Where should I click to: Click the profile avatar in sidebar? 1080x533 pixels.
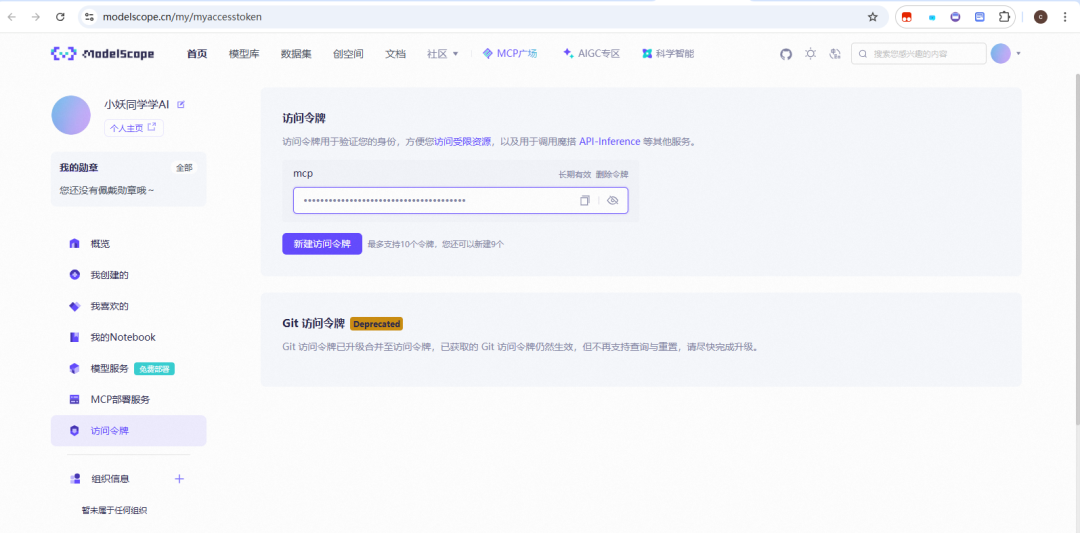pyautogui.click(x=71, y=115)
